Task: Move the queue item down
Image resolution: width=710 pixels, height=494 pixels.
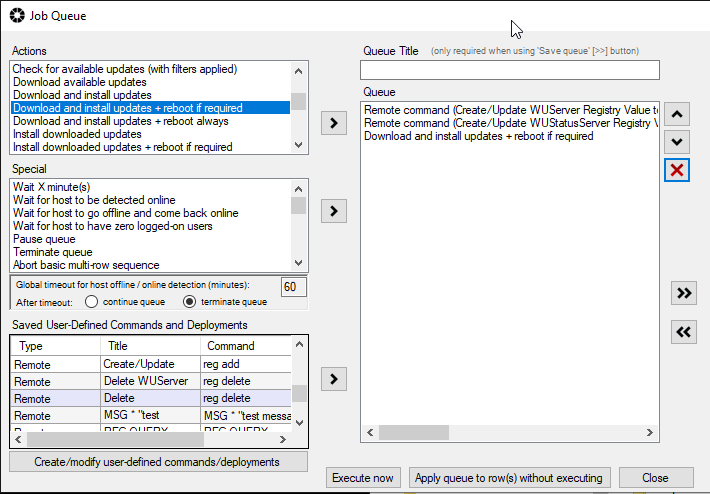Action: (x=677, y=142)
